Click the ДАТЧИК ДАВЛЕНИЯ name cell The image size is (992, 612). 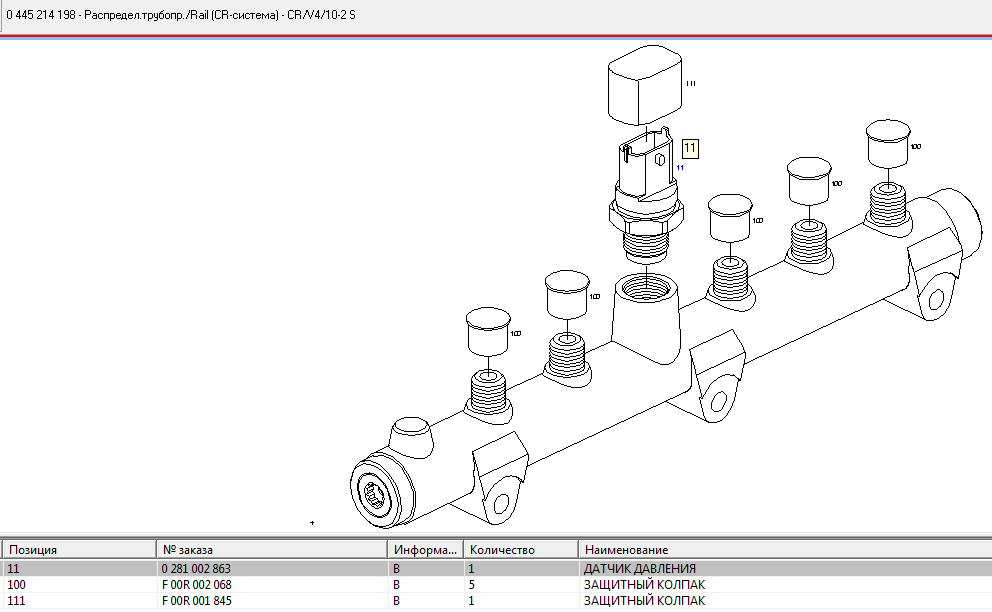[x=640, y=568]
